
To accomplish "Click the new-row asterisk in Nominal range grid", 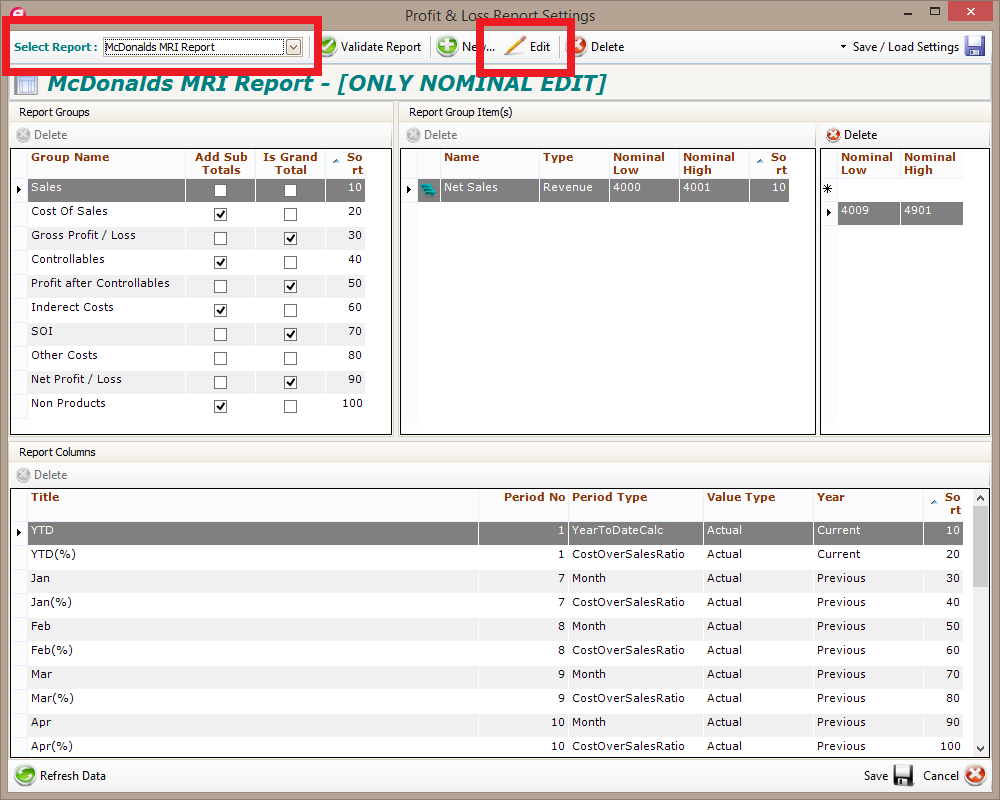I will (828, 189).
